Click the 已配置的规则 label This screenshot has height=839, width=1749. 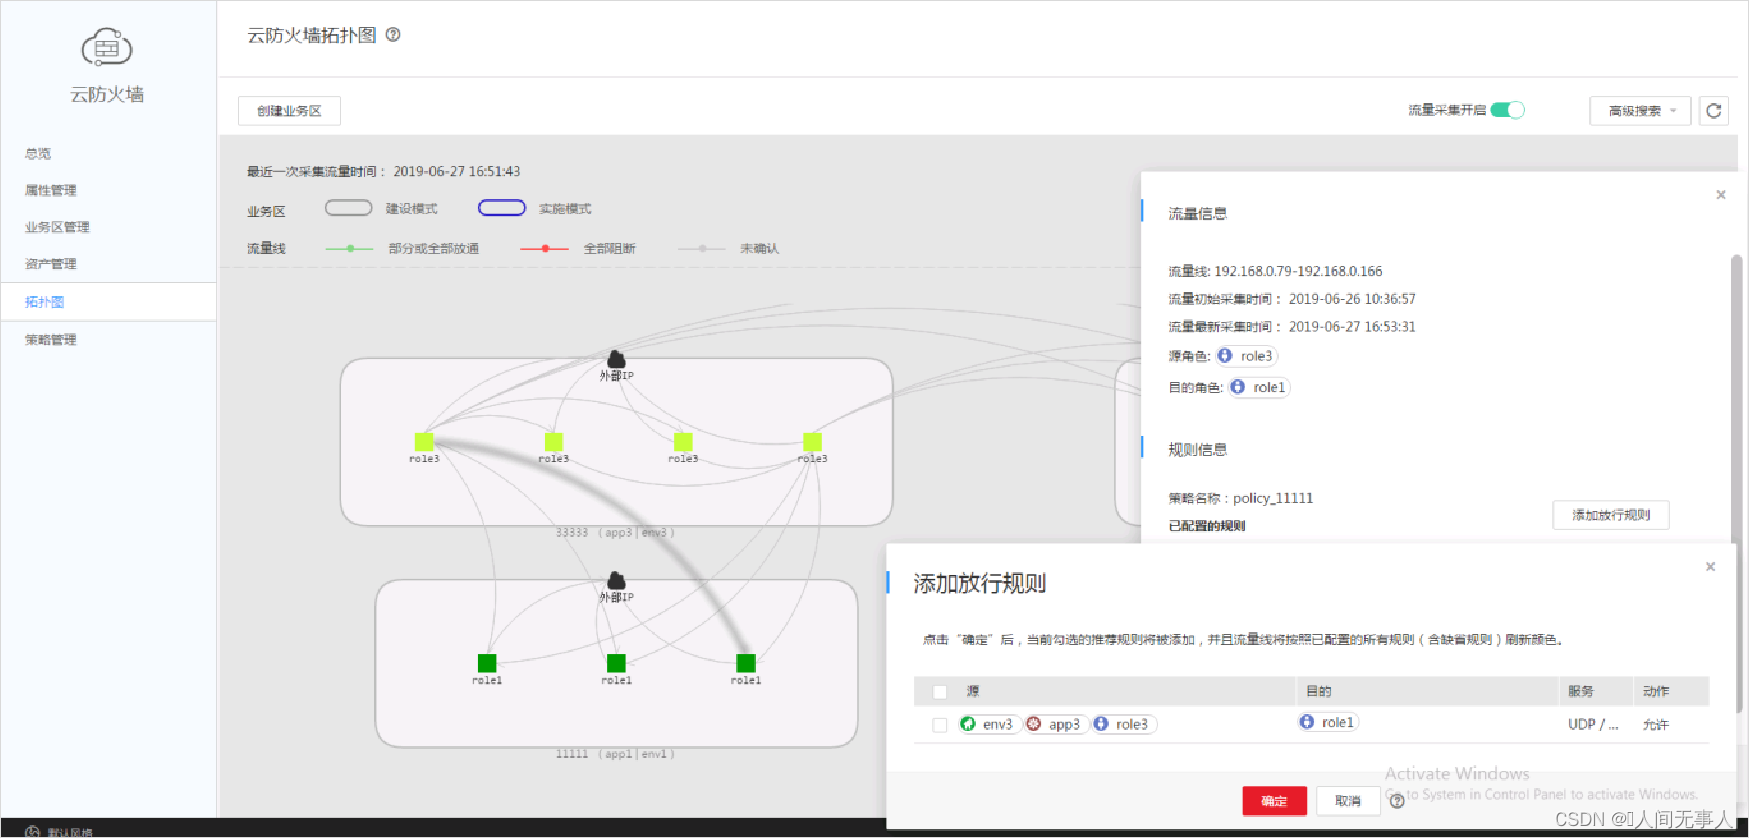click(1207, 526)
